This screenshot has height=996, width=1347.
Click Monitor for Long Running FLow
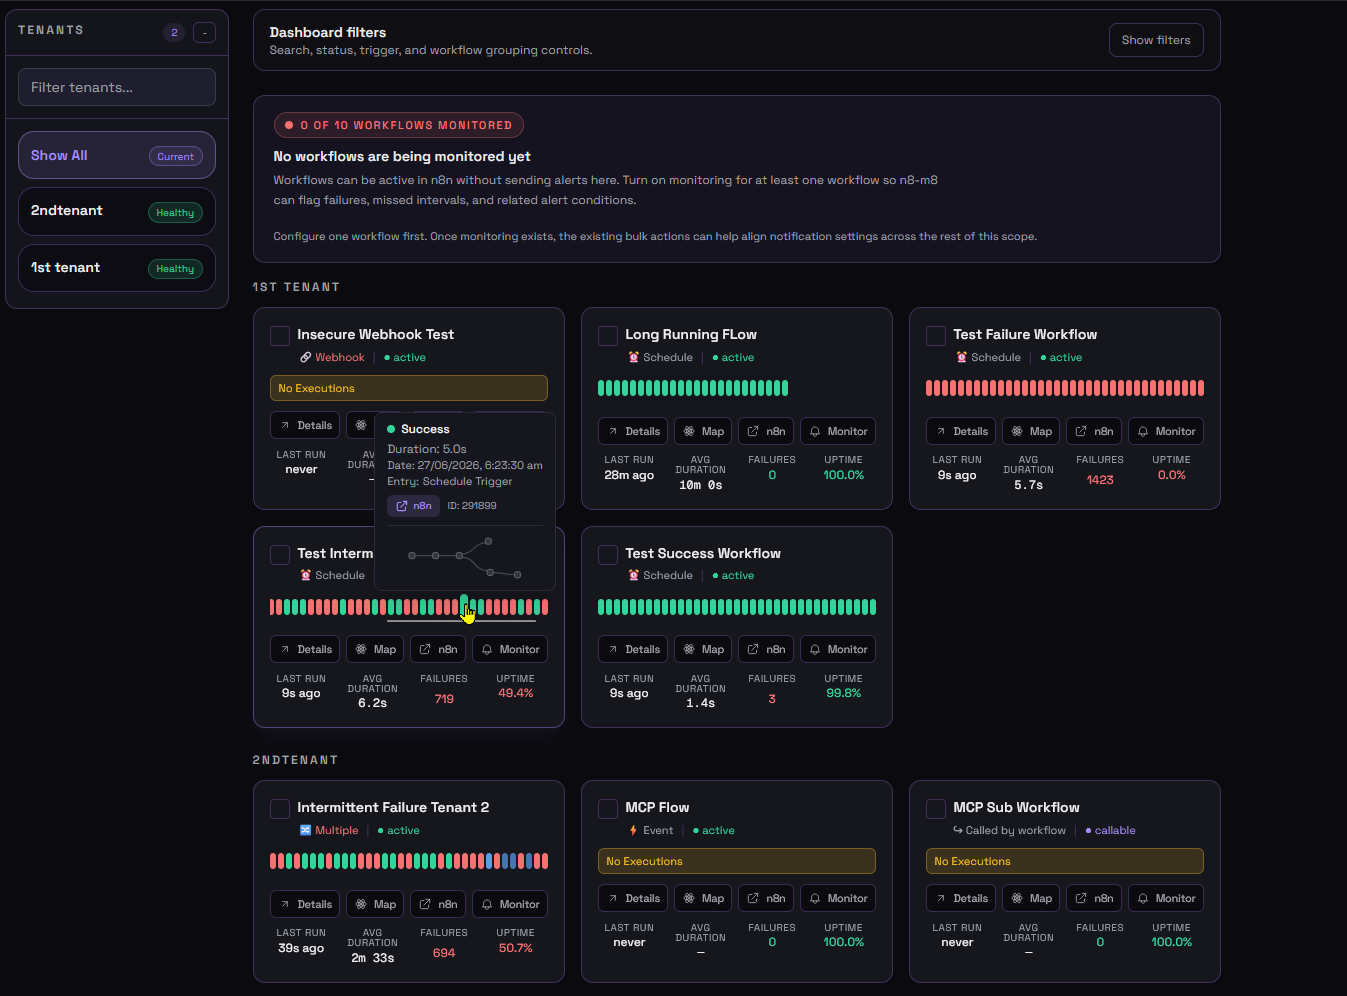(x=838, y=431)
